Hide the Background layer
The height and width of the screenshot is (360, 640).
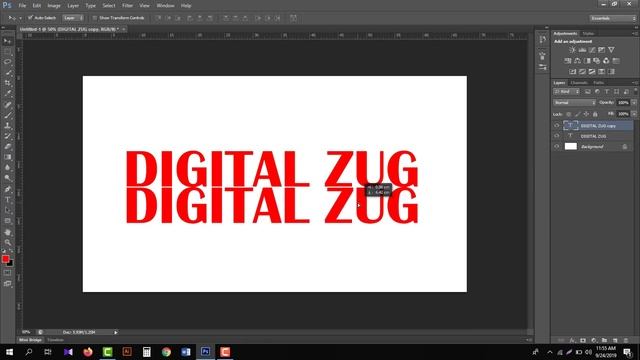point(557,146)
